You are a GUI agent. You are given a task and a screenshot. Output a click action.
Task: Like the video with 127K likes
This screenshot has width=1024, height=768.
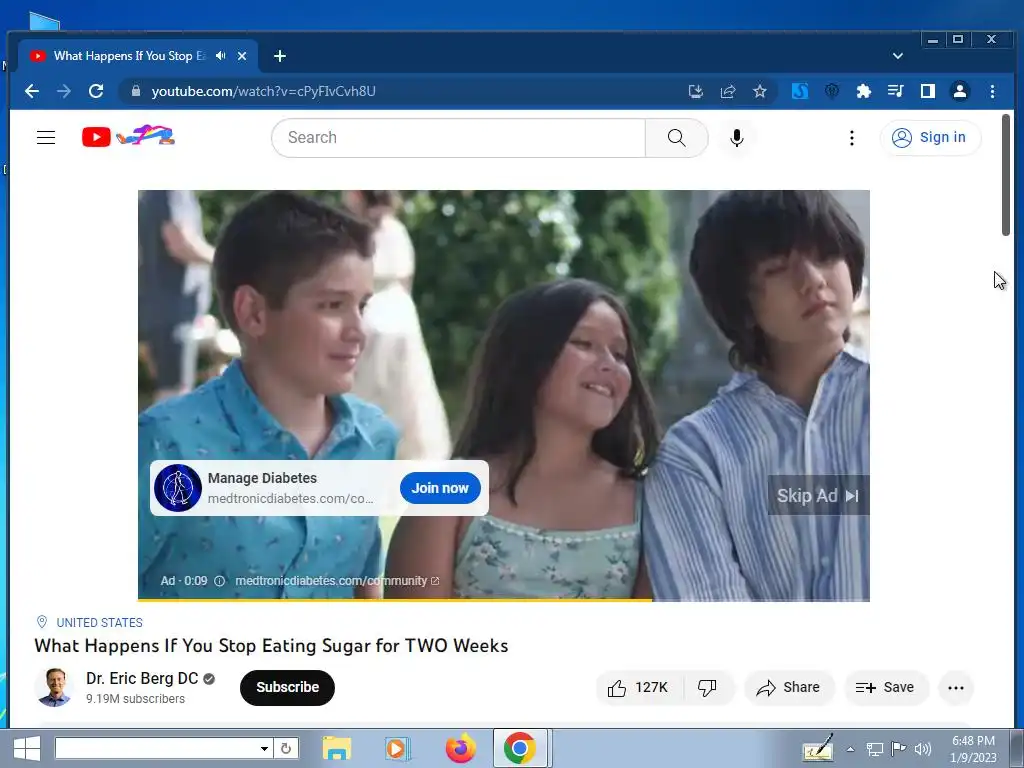coord(639,688)
